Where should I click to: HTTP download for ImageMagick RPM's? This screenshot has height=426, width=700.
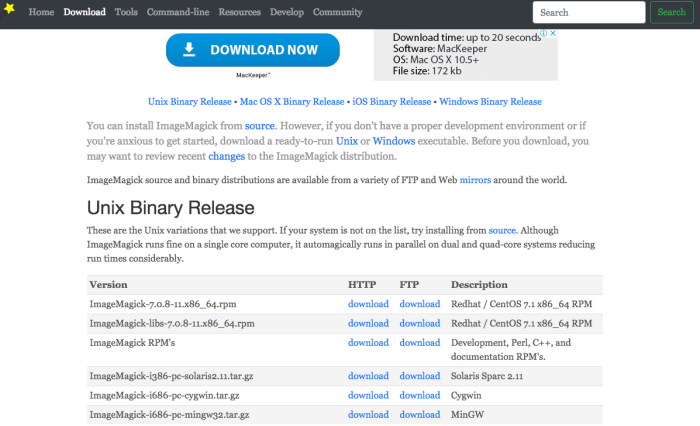368,342
